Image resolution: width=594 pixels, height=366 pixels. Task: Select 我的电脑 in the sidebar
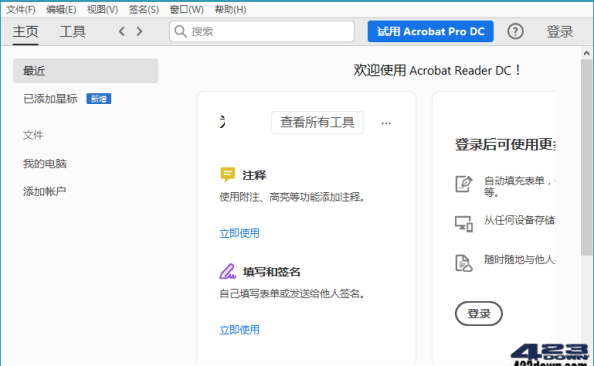45,164
